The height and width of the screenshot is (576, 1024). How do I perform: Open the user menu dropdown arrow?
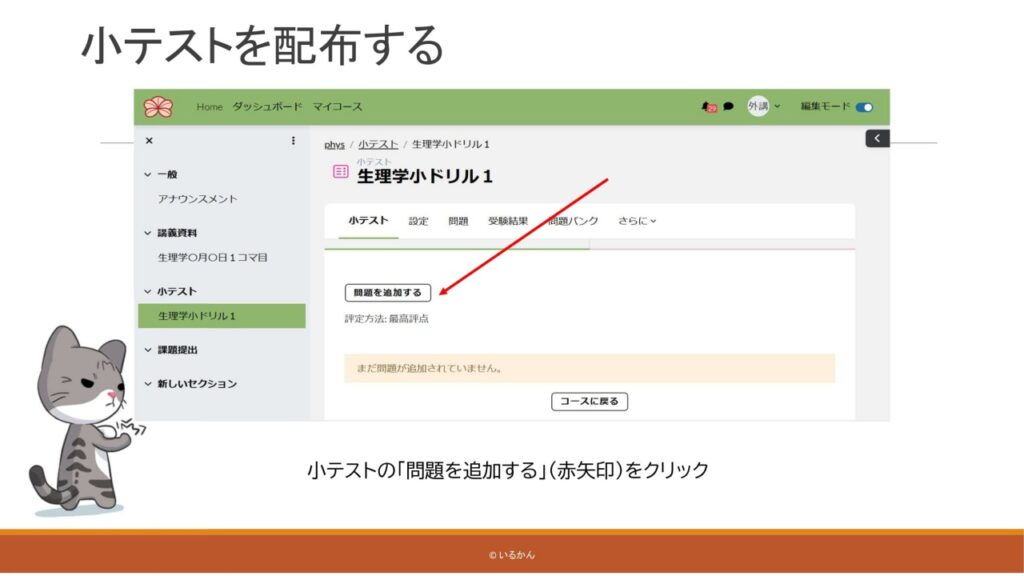click(778, 107)
